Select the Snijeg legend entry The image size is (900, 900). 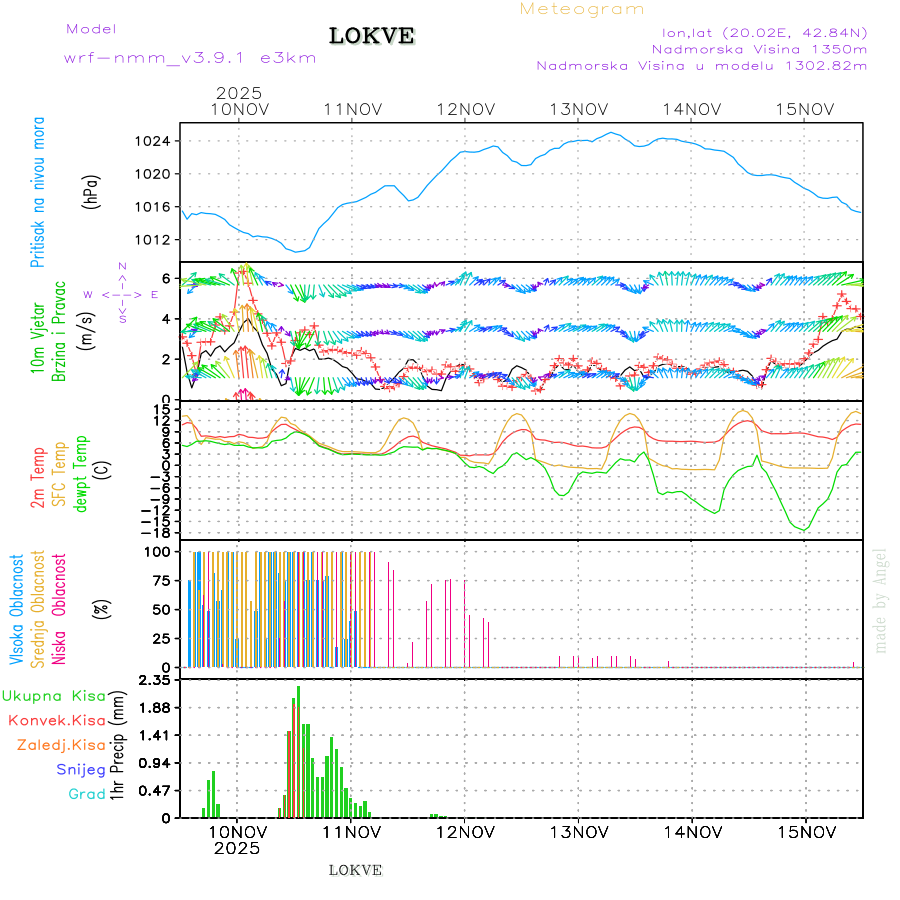81,770
